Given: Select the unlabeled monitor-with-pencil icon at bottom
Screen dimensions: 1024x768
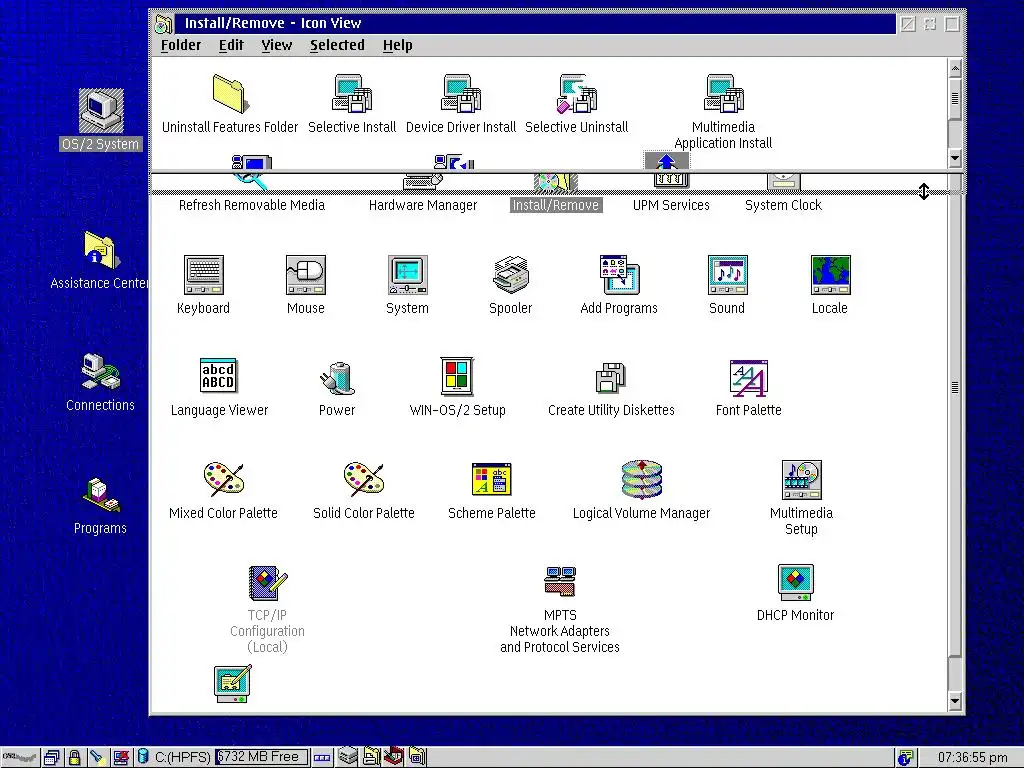Looking at the screenshot, I should [233, 683].
